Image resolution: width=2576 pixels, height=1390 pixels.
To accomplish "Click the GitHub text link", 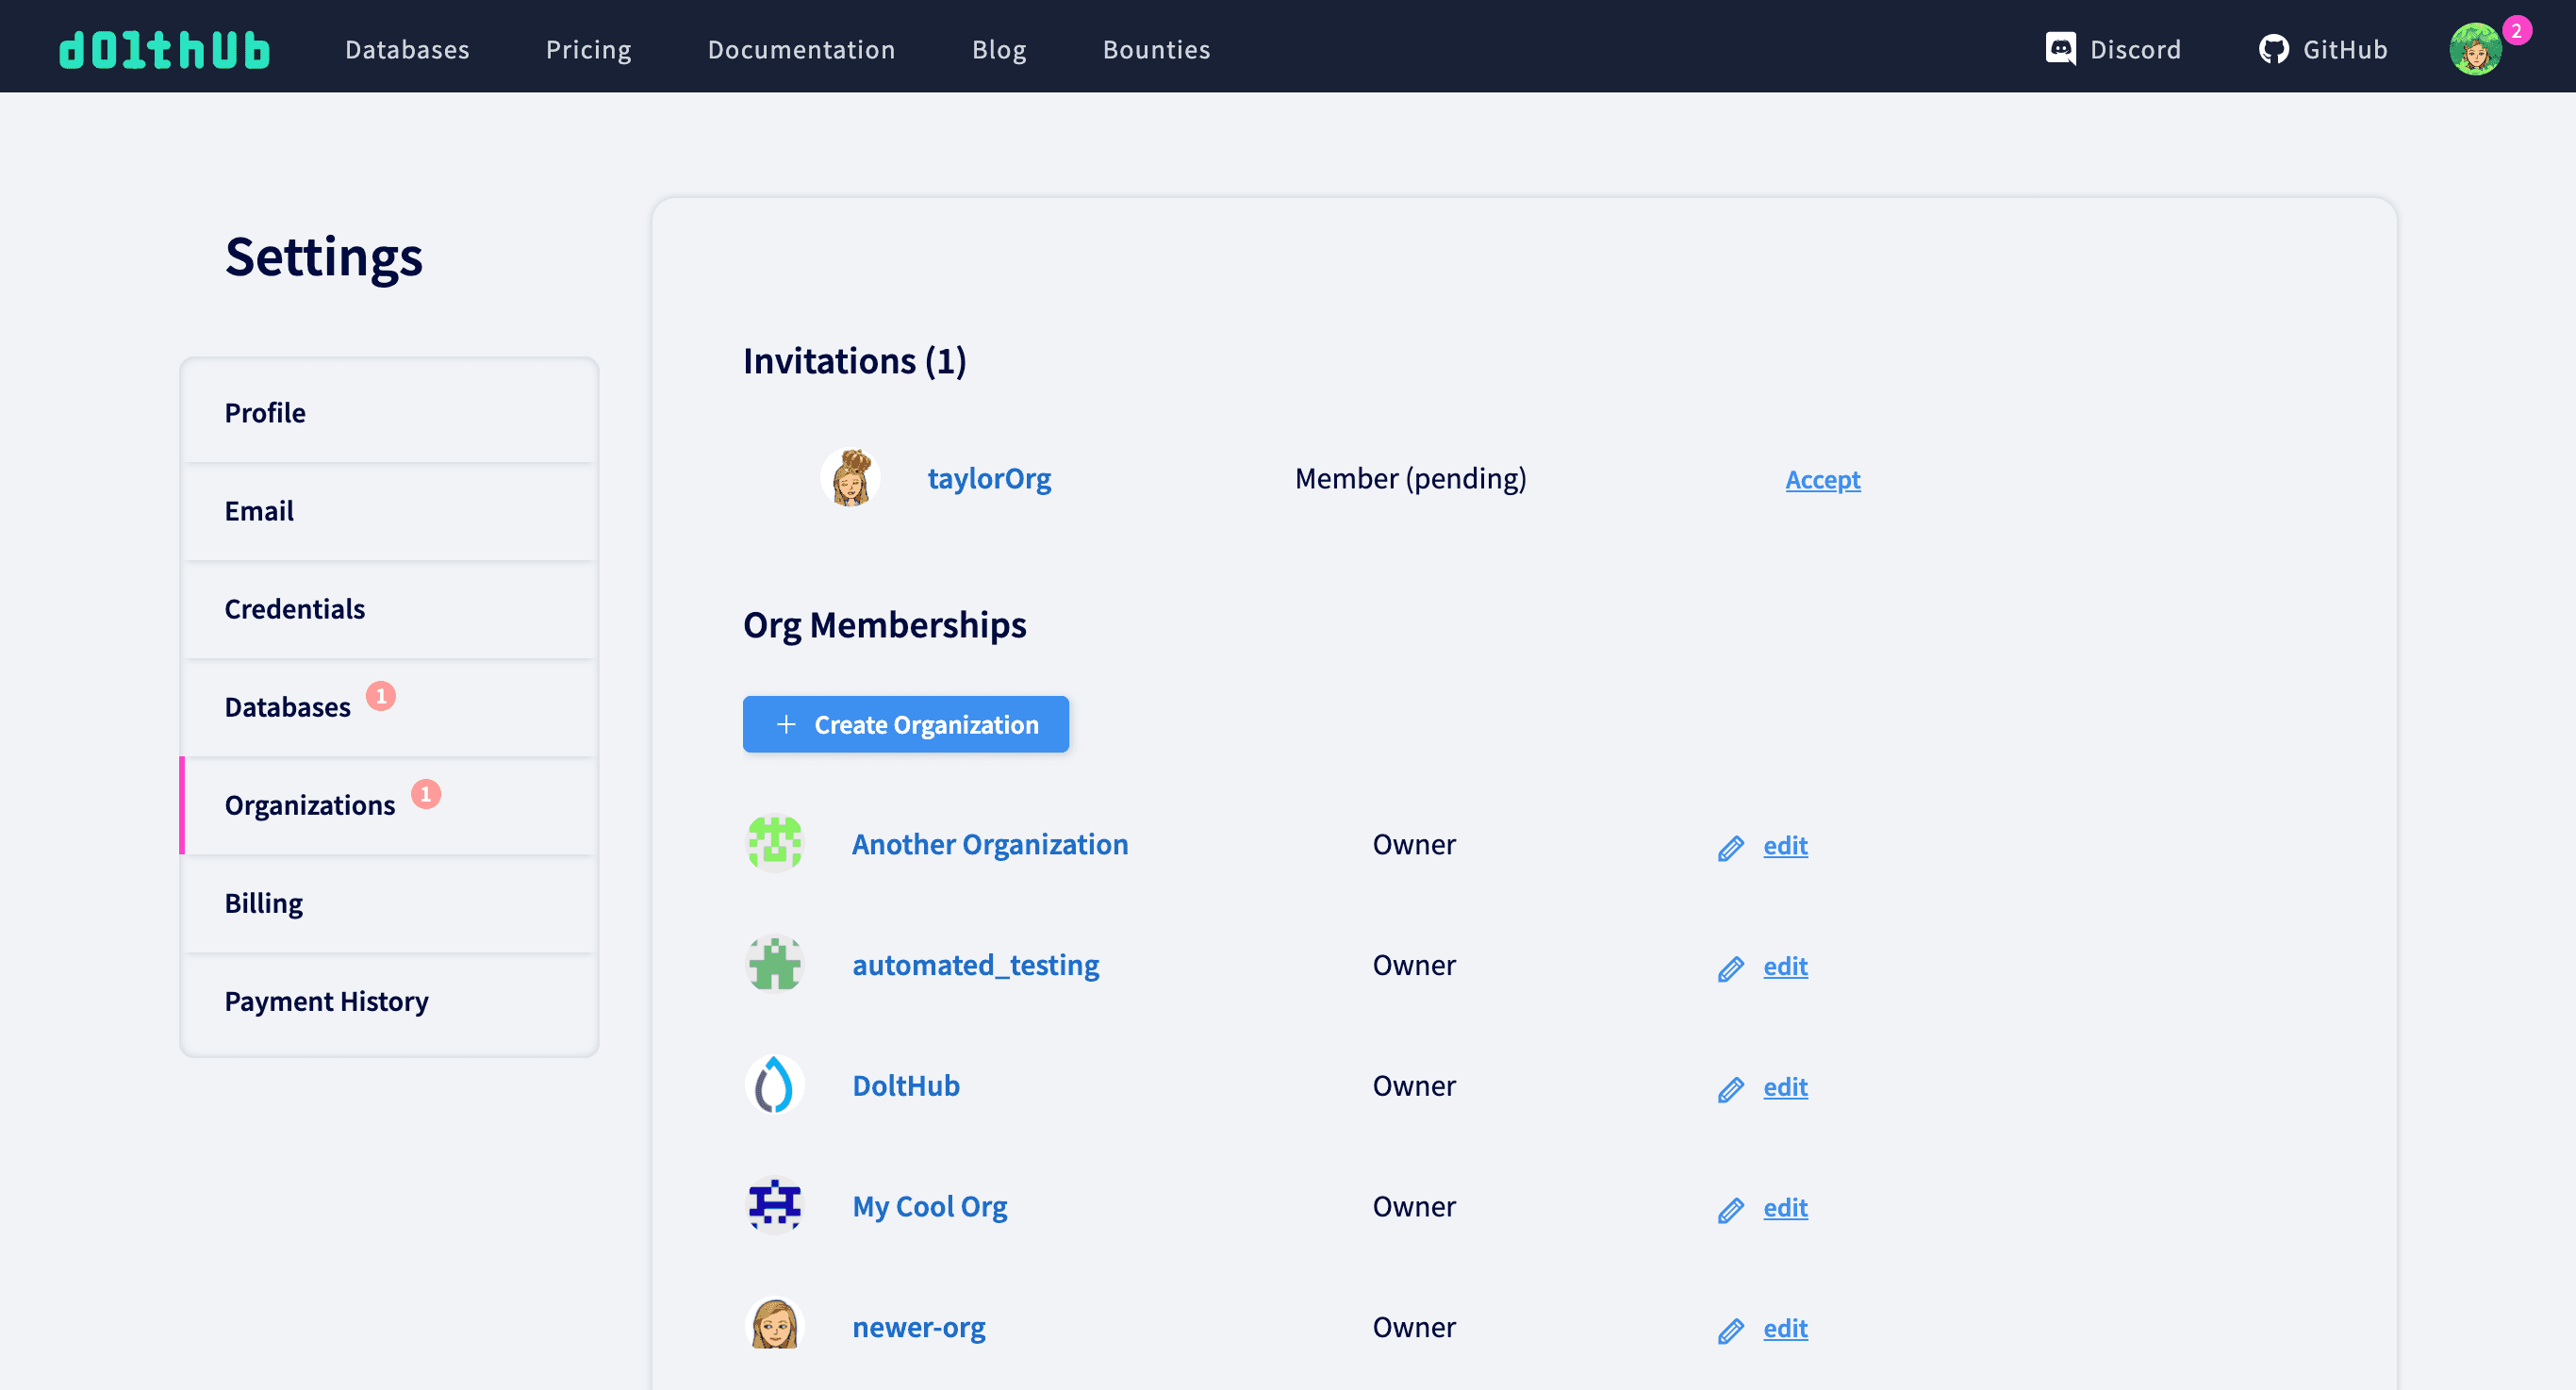I will coord(2345,49).
